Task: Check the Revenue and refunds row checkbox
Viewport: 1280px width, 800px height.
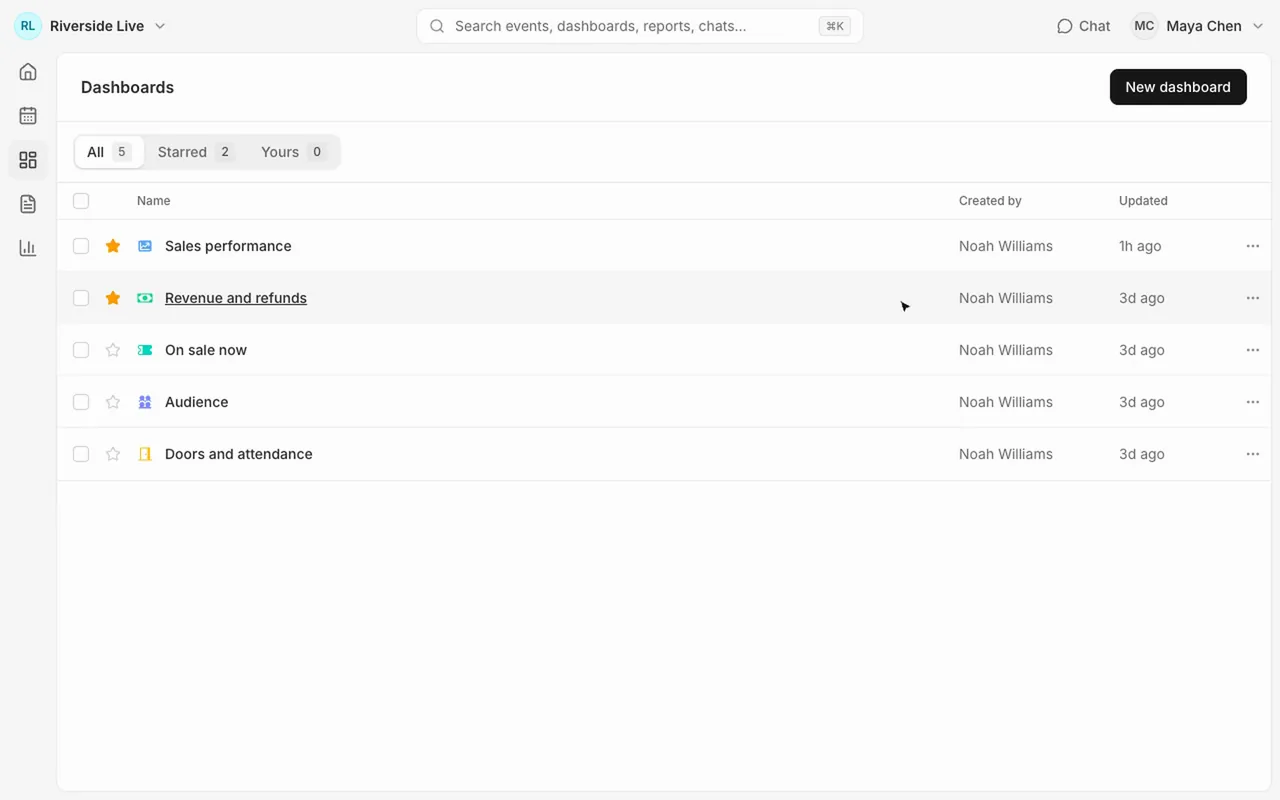Action: [81, 298]
